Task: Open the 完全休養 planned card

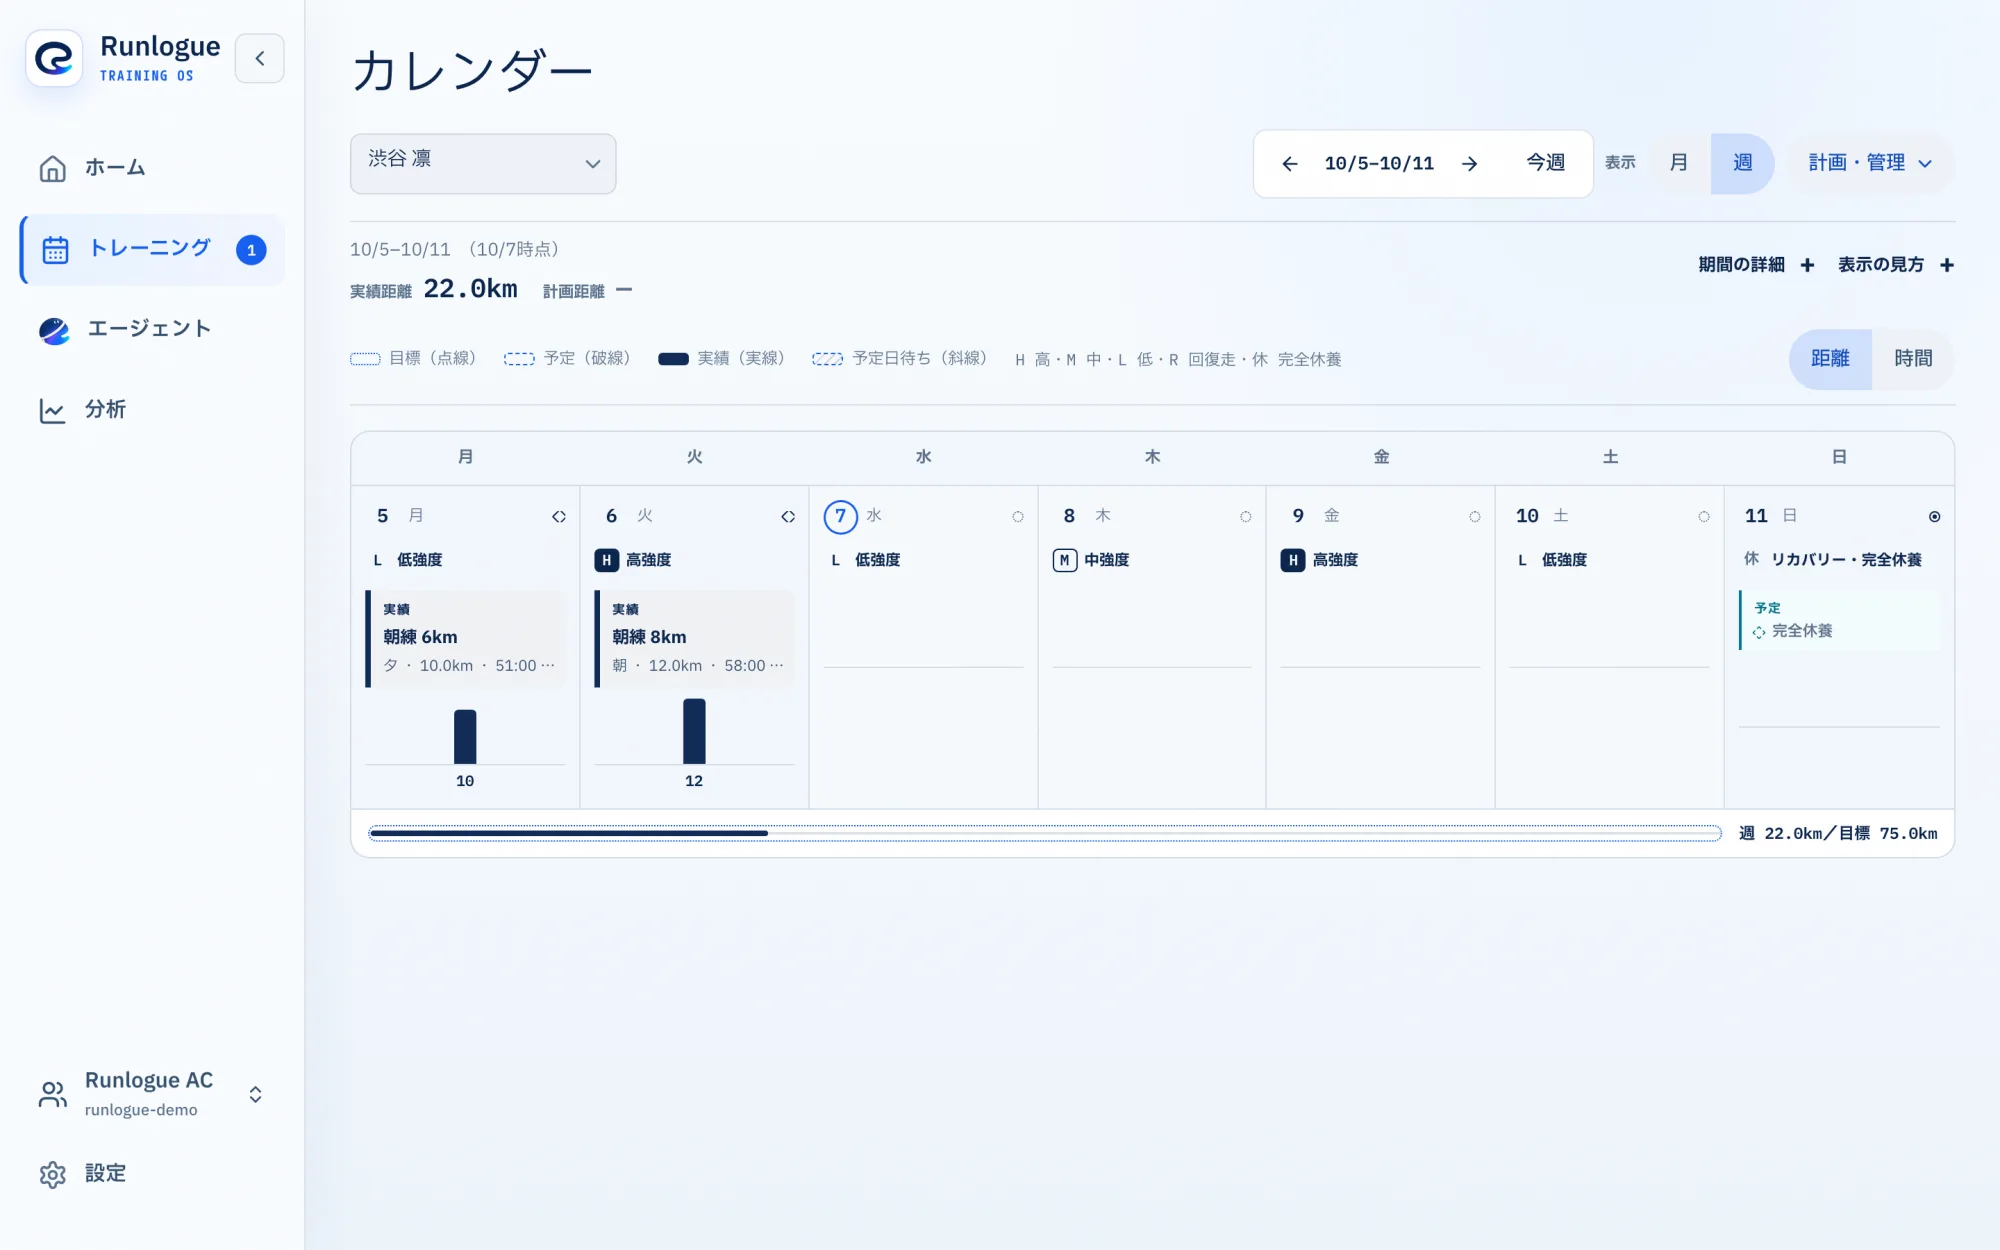Action: (x=1839, y=620)
